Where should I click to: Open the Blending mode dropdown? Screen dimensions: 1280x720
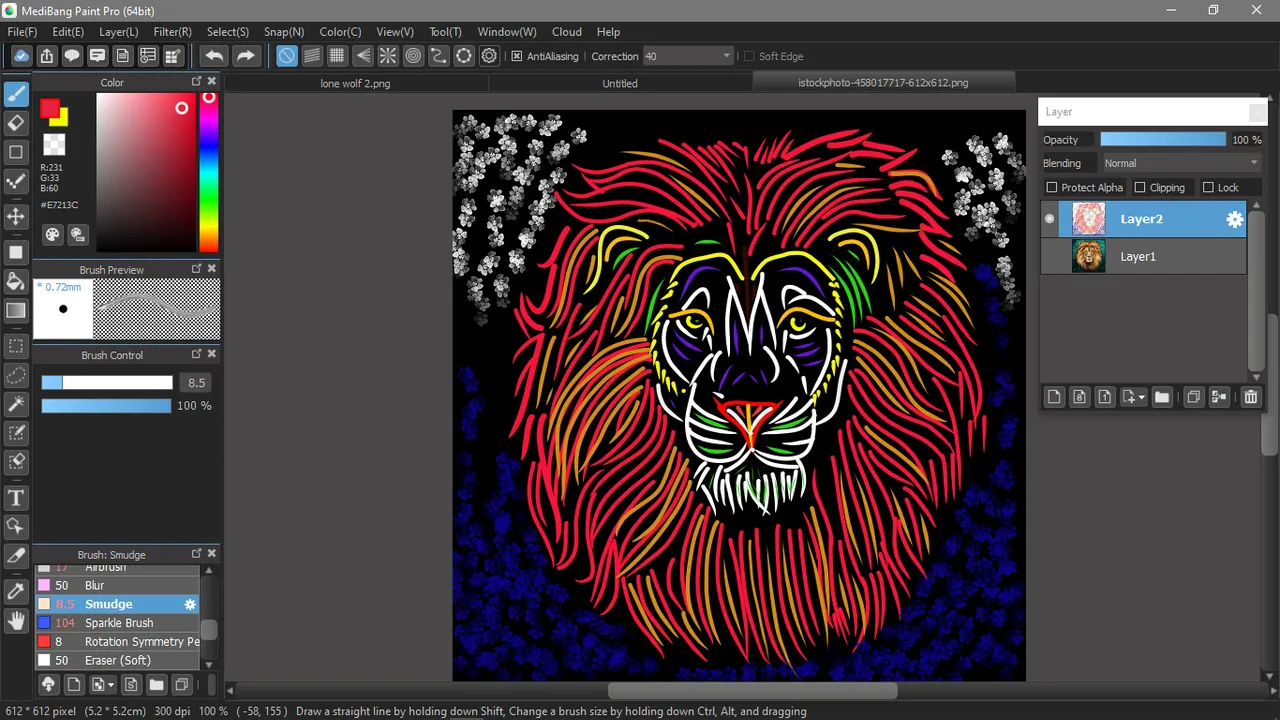pos(1181,163)
